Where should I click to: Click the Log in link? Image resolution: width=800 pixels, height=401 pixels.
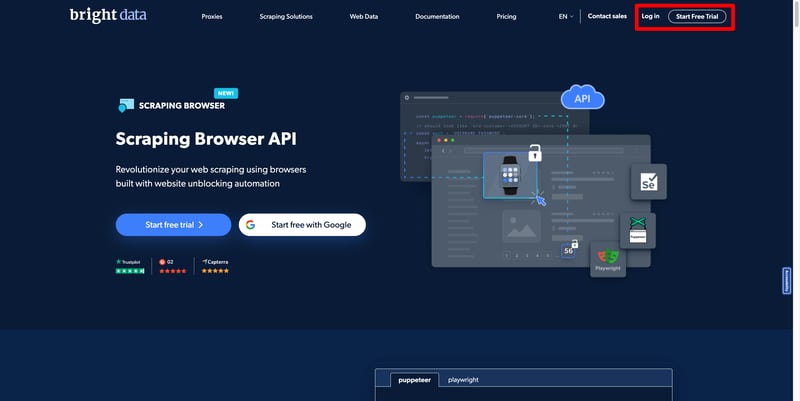coord(650,17)
